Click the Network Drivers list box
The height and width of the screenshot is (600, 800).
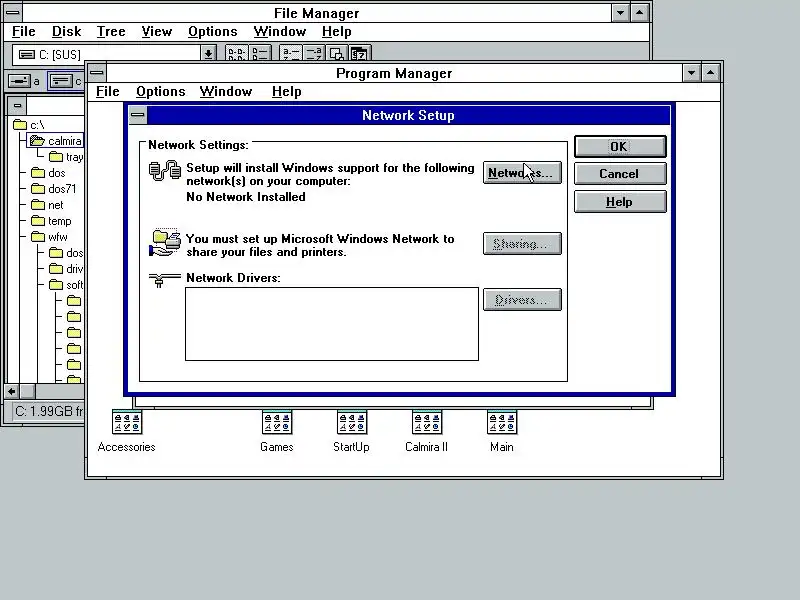[332, 324]
